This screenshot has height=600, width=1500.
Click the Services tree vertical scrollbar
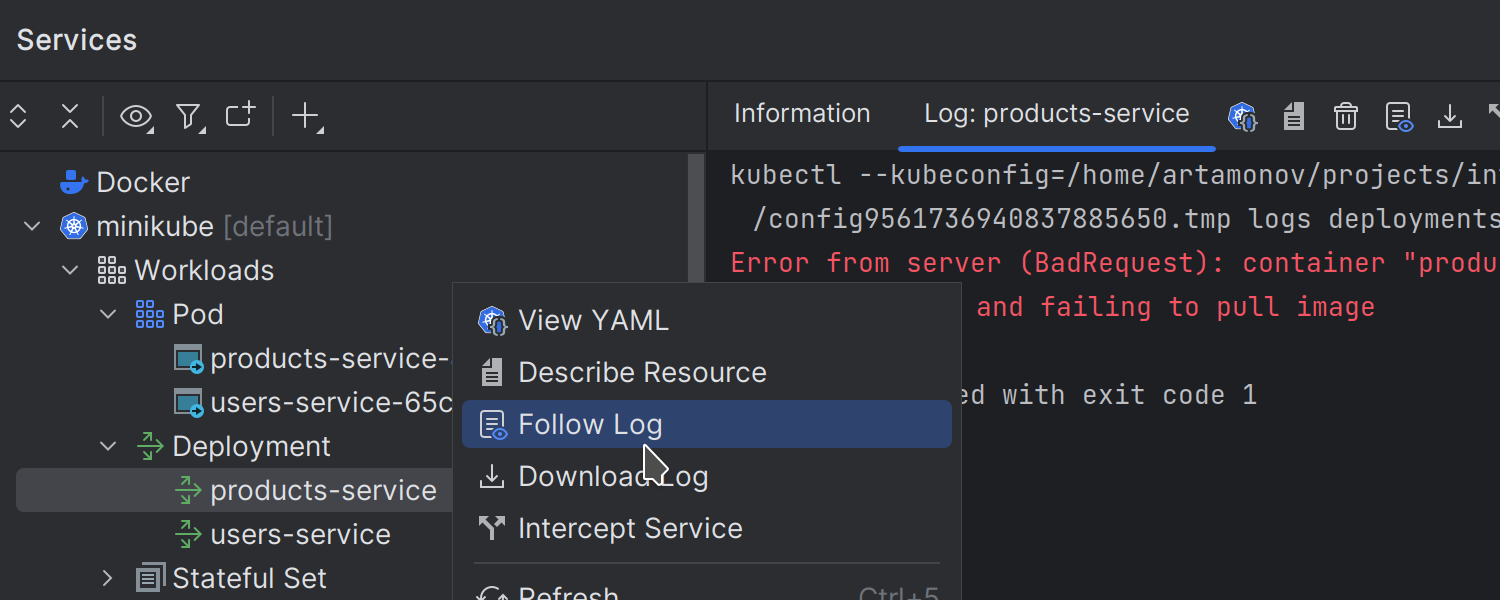tap(696, 220)
